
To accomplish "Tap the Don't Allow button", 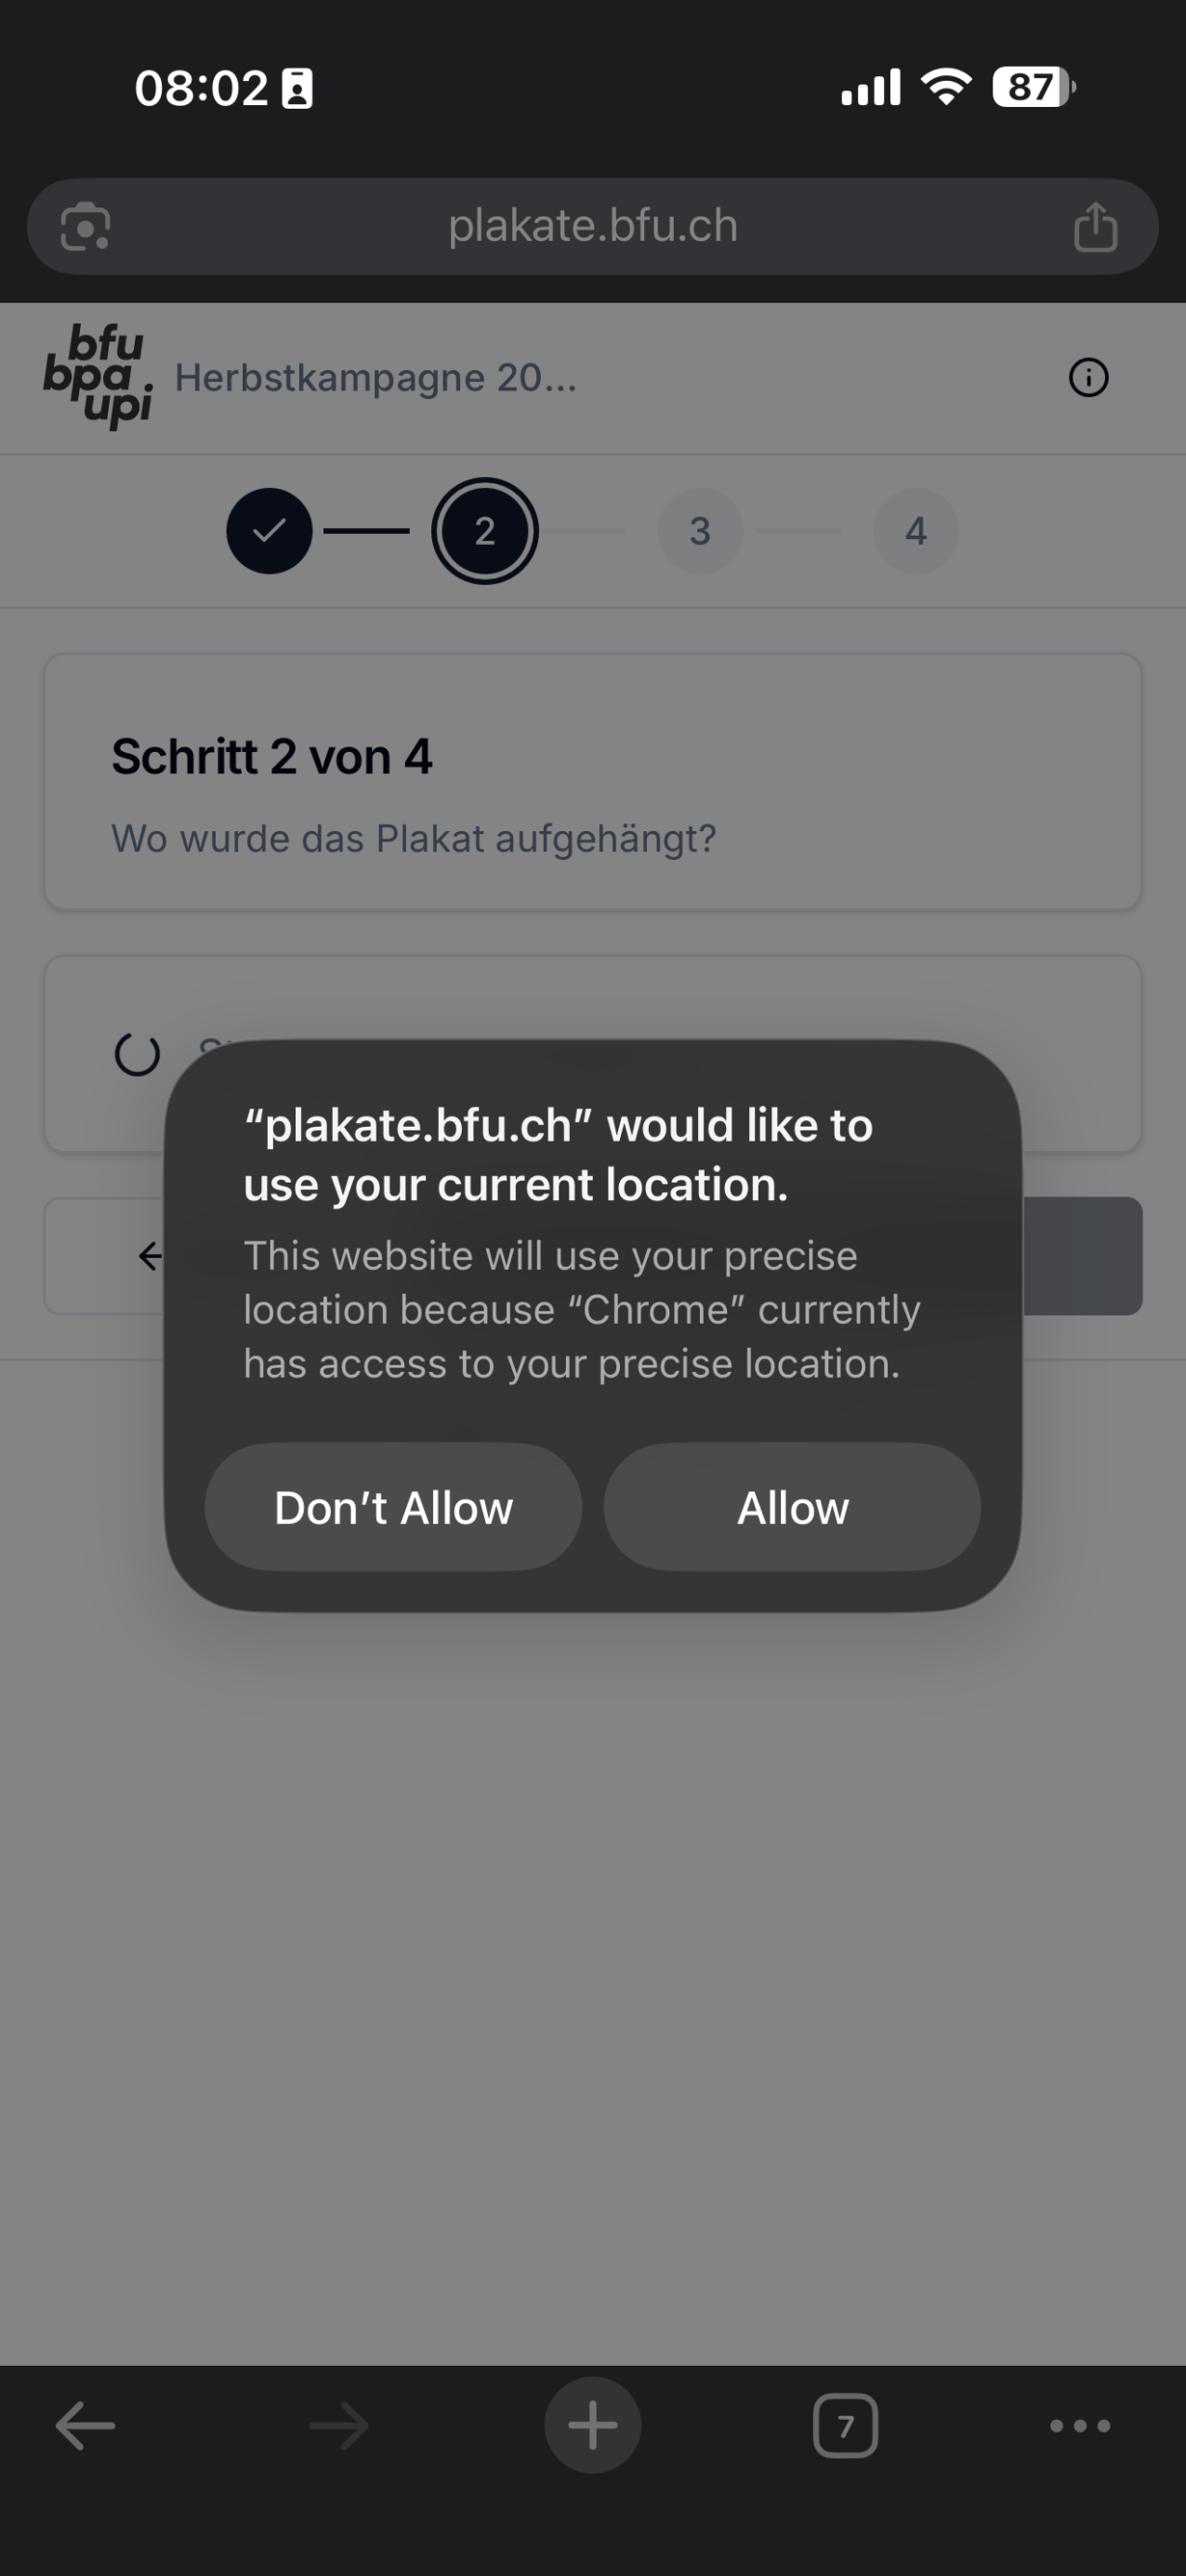I will (393, 1506).
